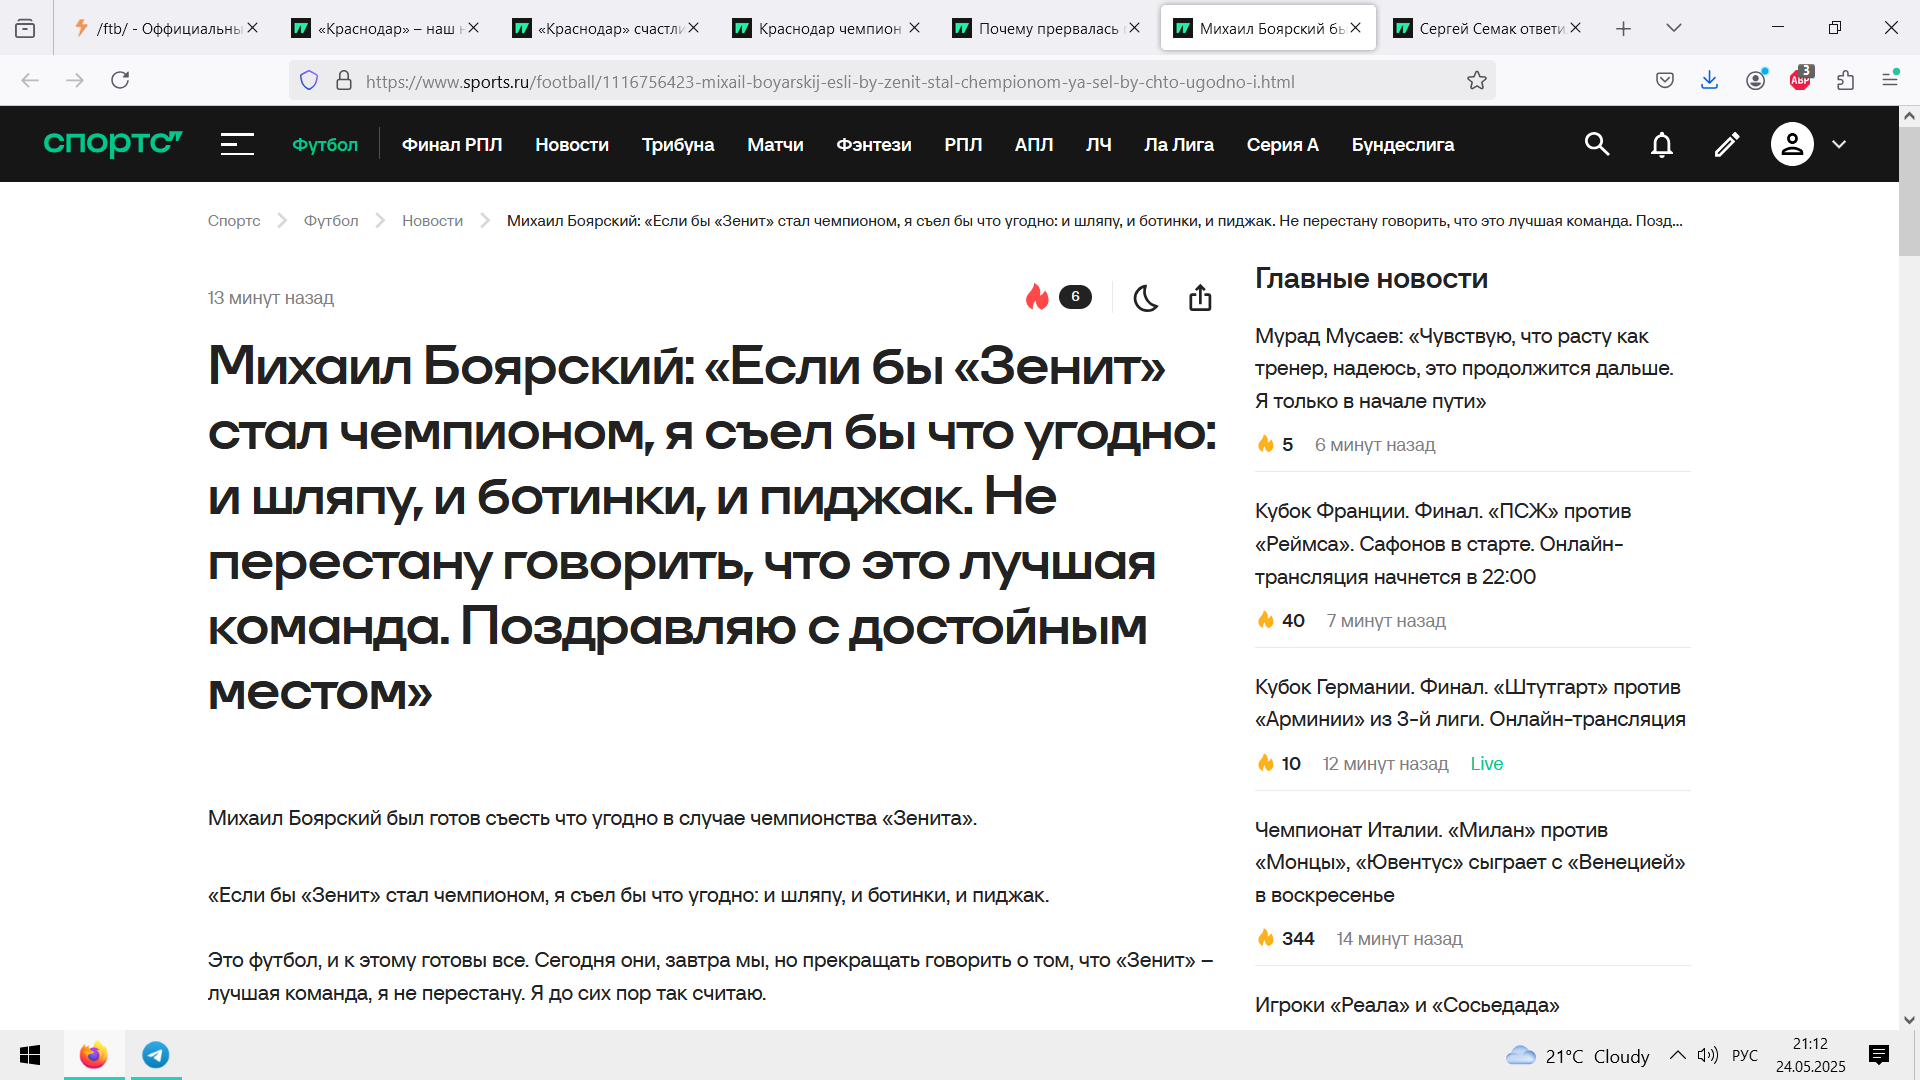
Task: Open Windows Start menu
Action: click(x=30, y=1055)
